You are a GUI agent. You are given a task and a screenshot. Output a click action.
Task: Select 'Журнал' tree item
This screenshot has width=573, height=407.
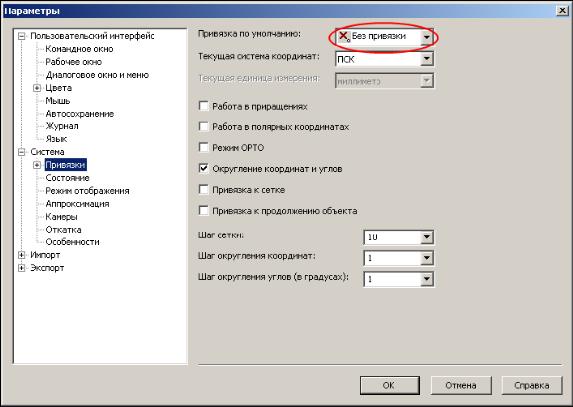(x=62, y=126)
